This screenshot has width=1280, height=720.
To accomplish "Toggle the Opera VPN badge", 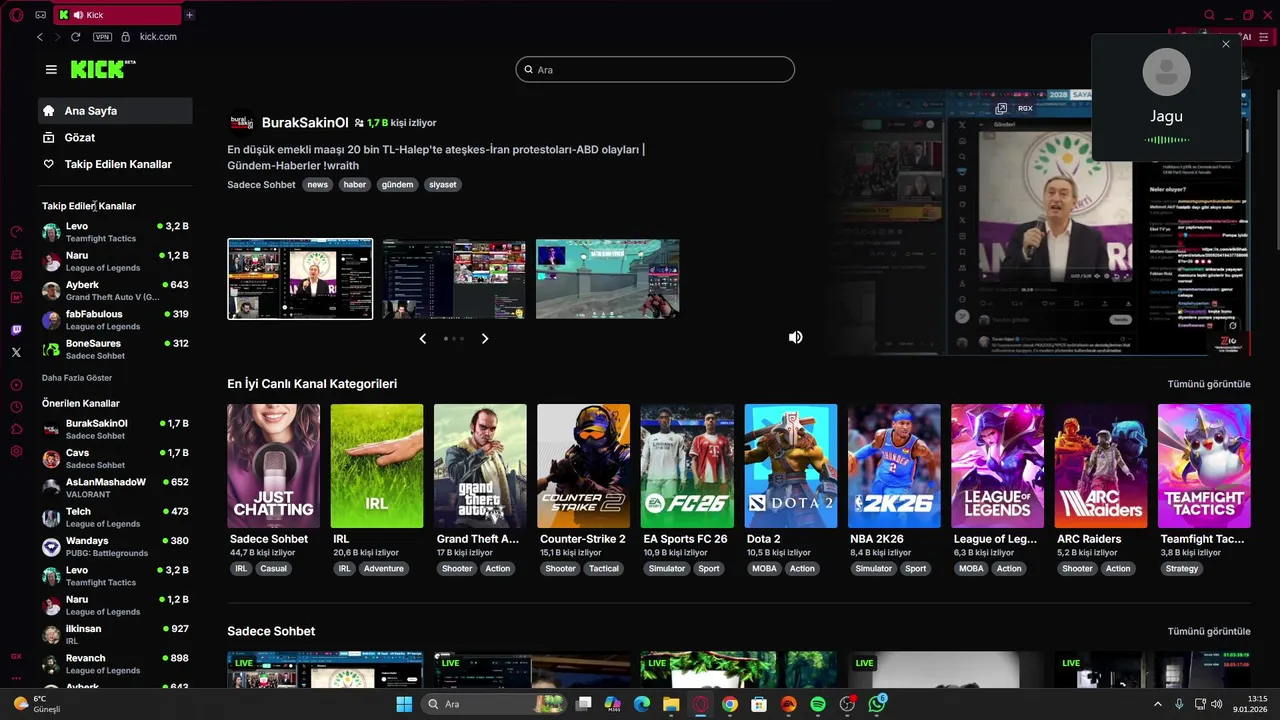I will click(x=102, y=37).
